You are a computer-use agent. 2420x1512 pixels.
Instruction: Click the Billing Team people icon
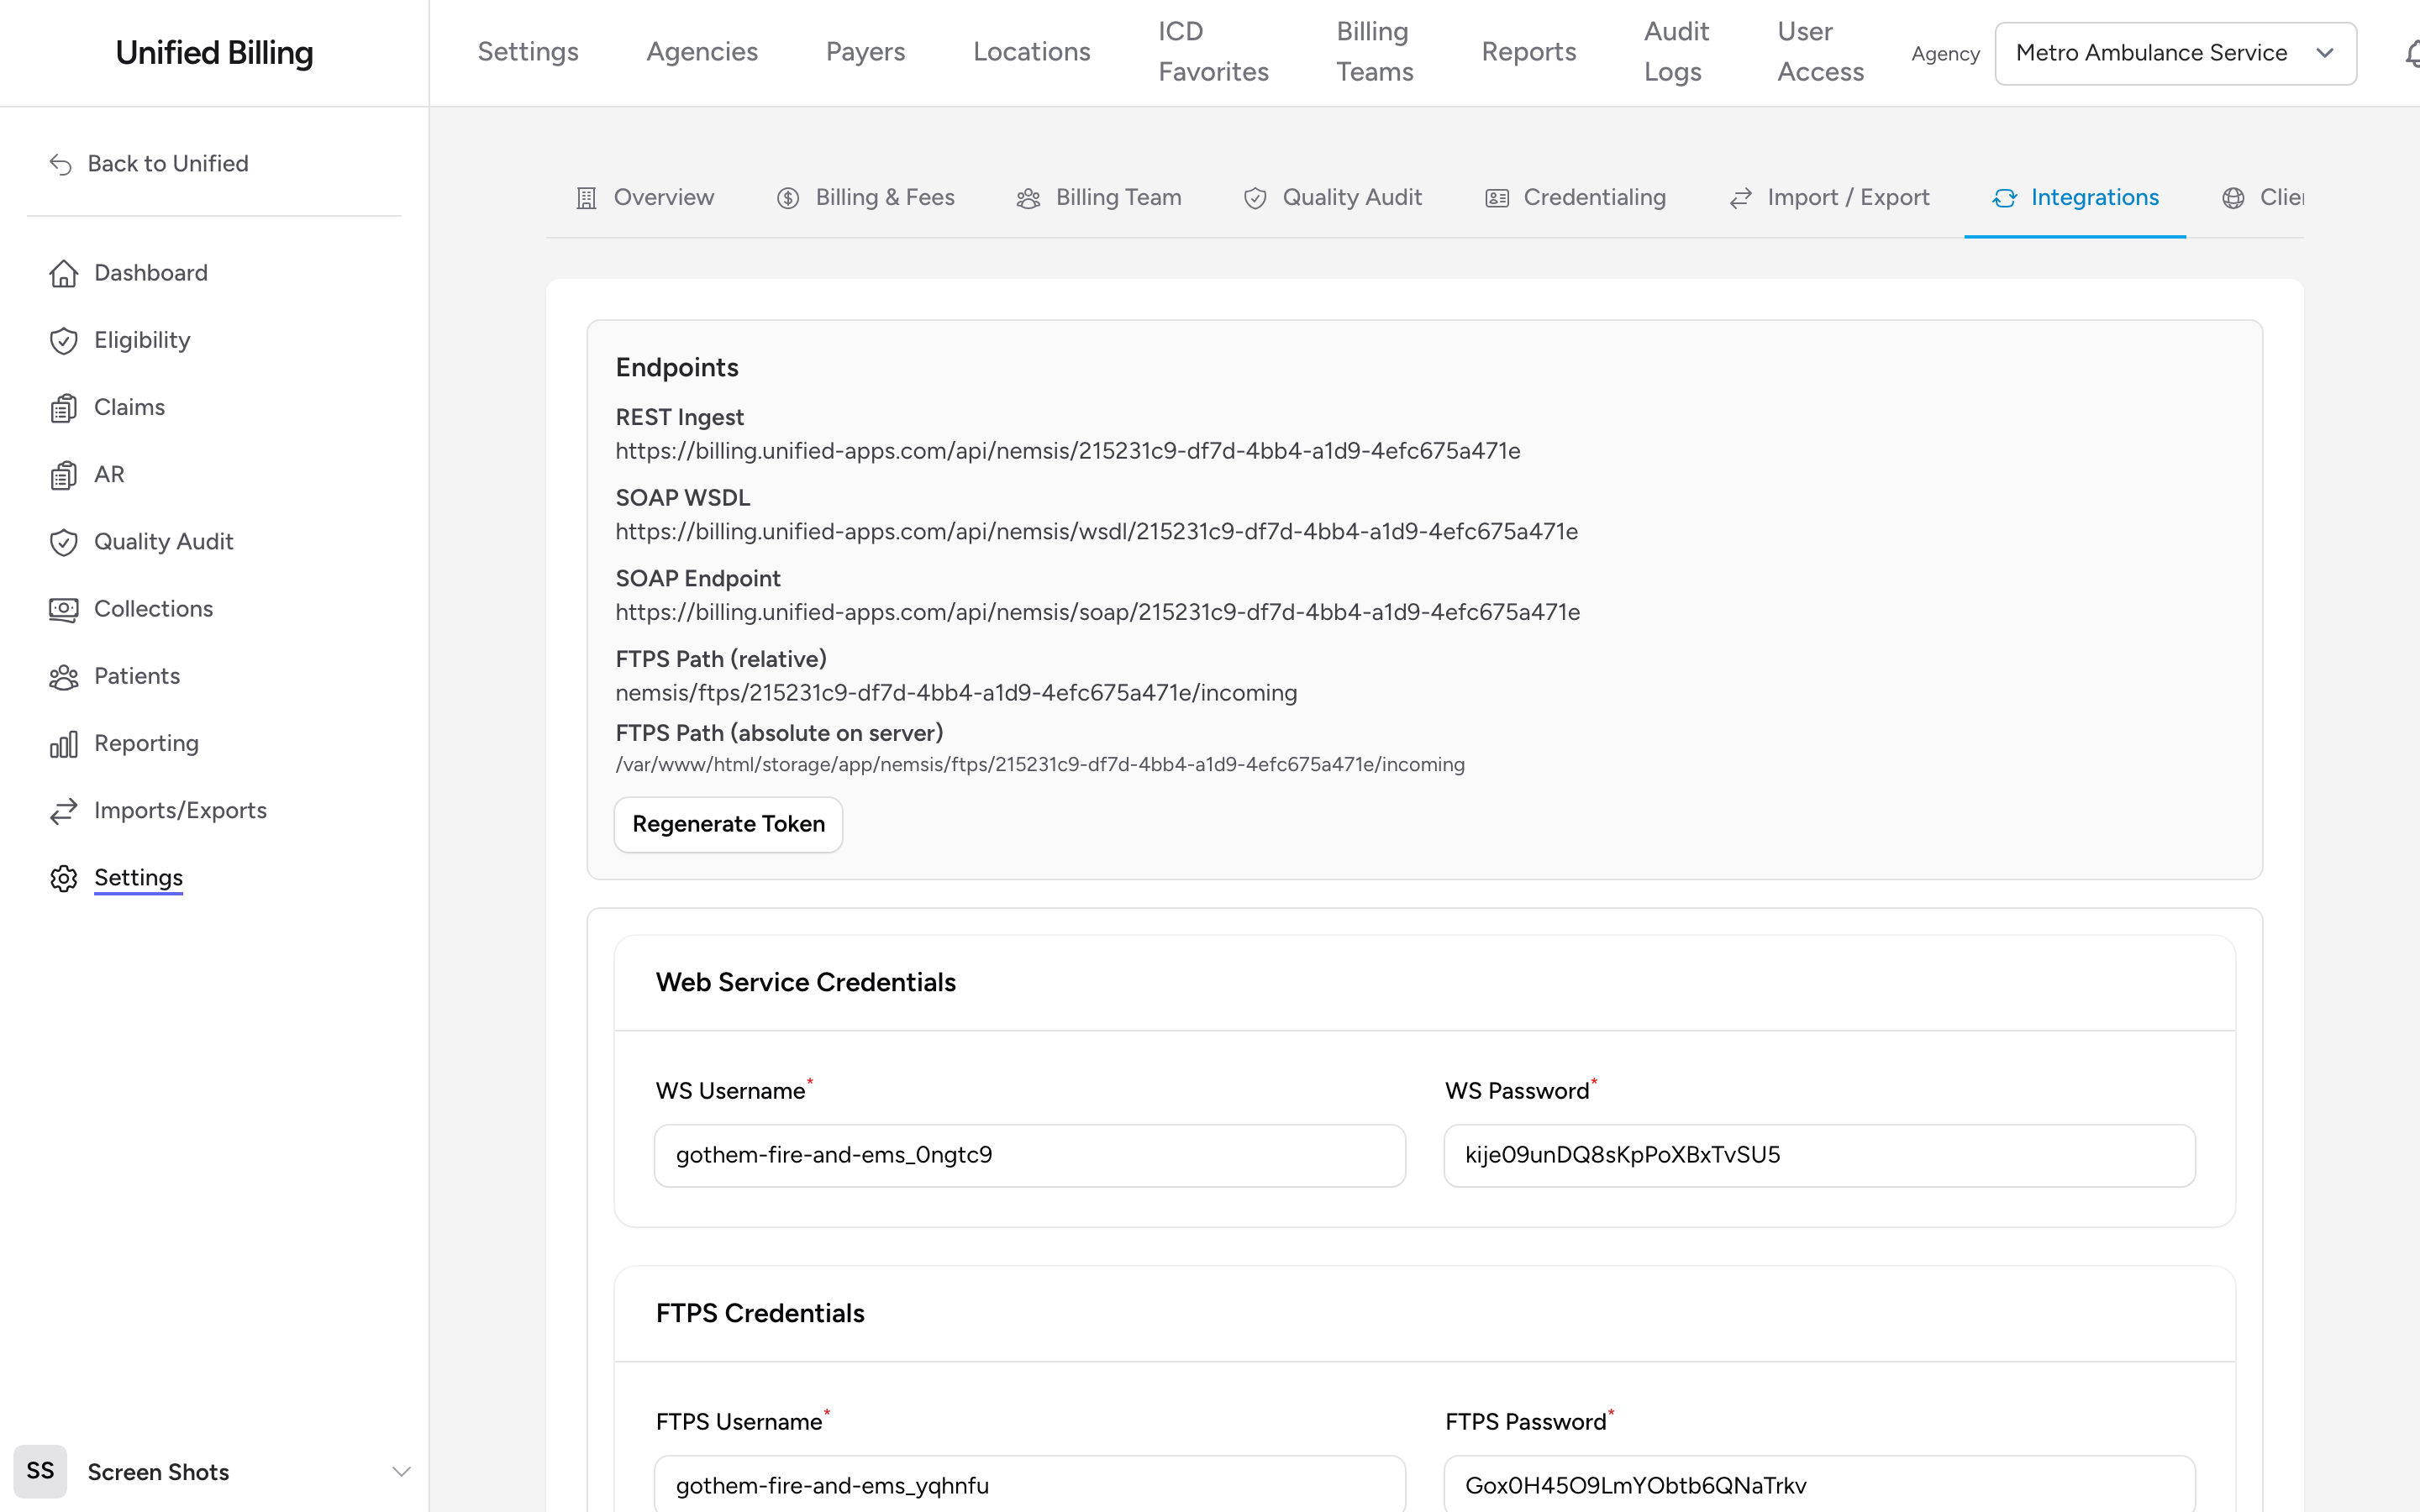[1029, 198]
